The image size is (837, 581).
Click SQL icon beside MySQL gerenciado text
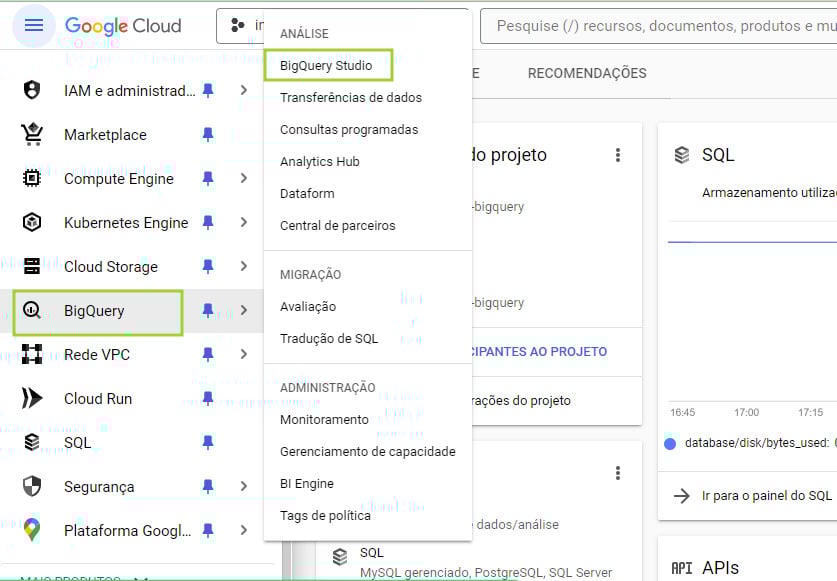click(x=340, y=557)
